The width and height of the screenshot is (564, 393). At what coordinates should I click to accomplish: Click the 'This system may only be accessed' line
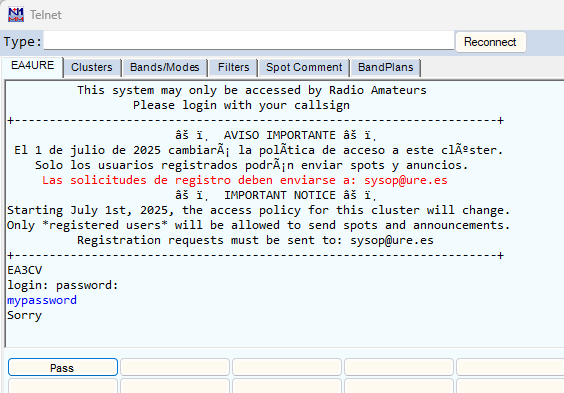tap(251, 90)
